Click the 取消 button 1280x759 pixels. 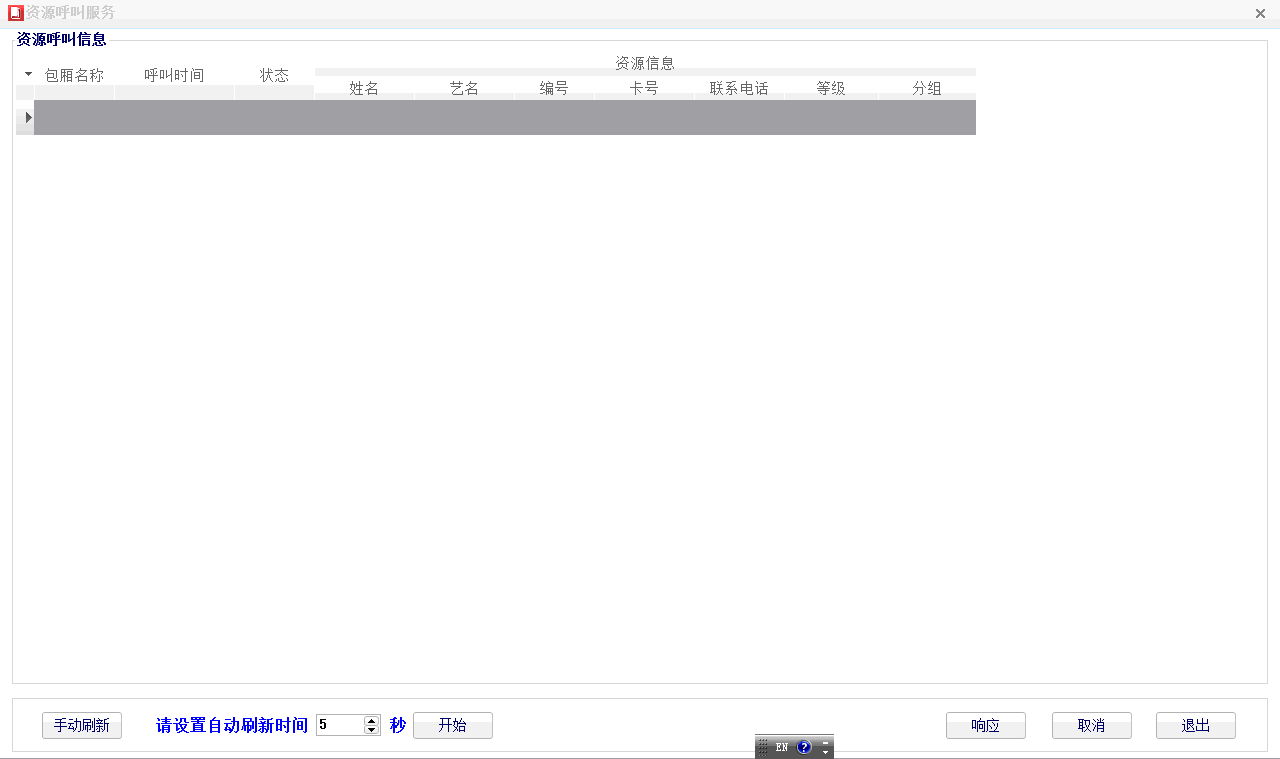[1092, 725]
